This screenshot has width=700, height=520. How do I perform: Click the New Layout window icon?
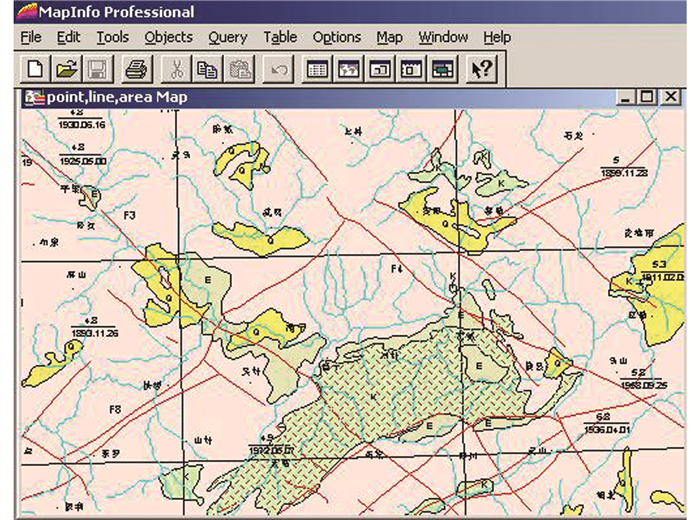point(411,69)
